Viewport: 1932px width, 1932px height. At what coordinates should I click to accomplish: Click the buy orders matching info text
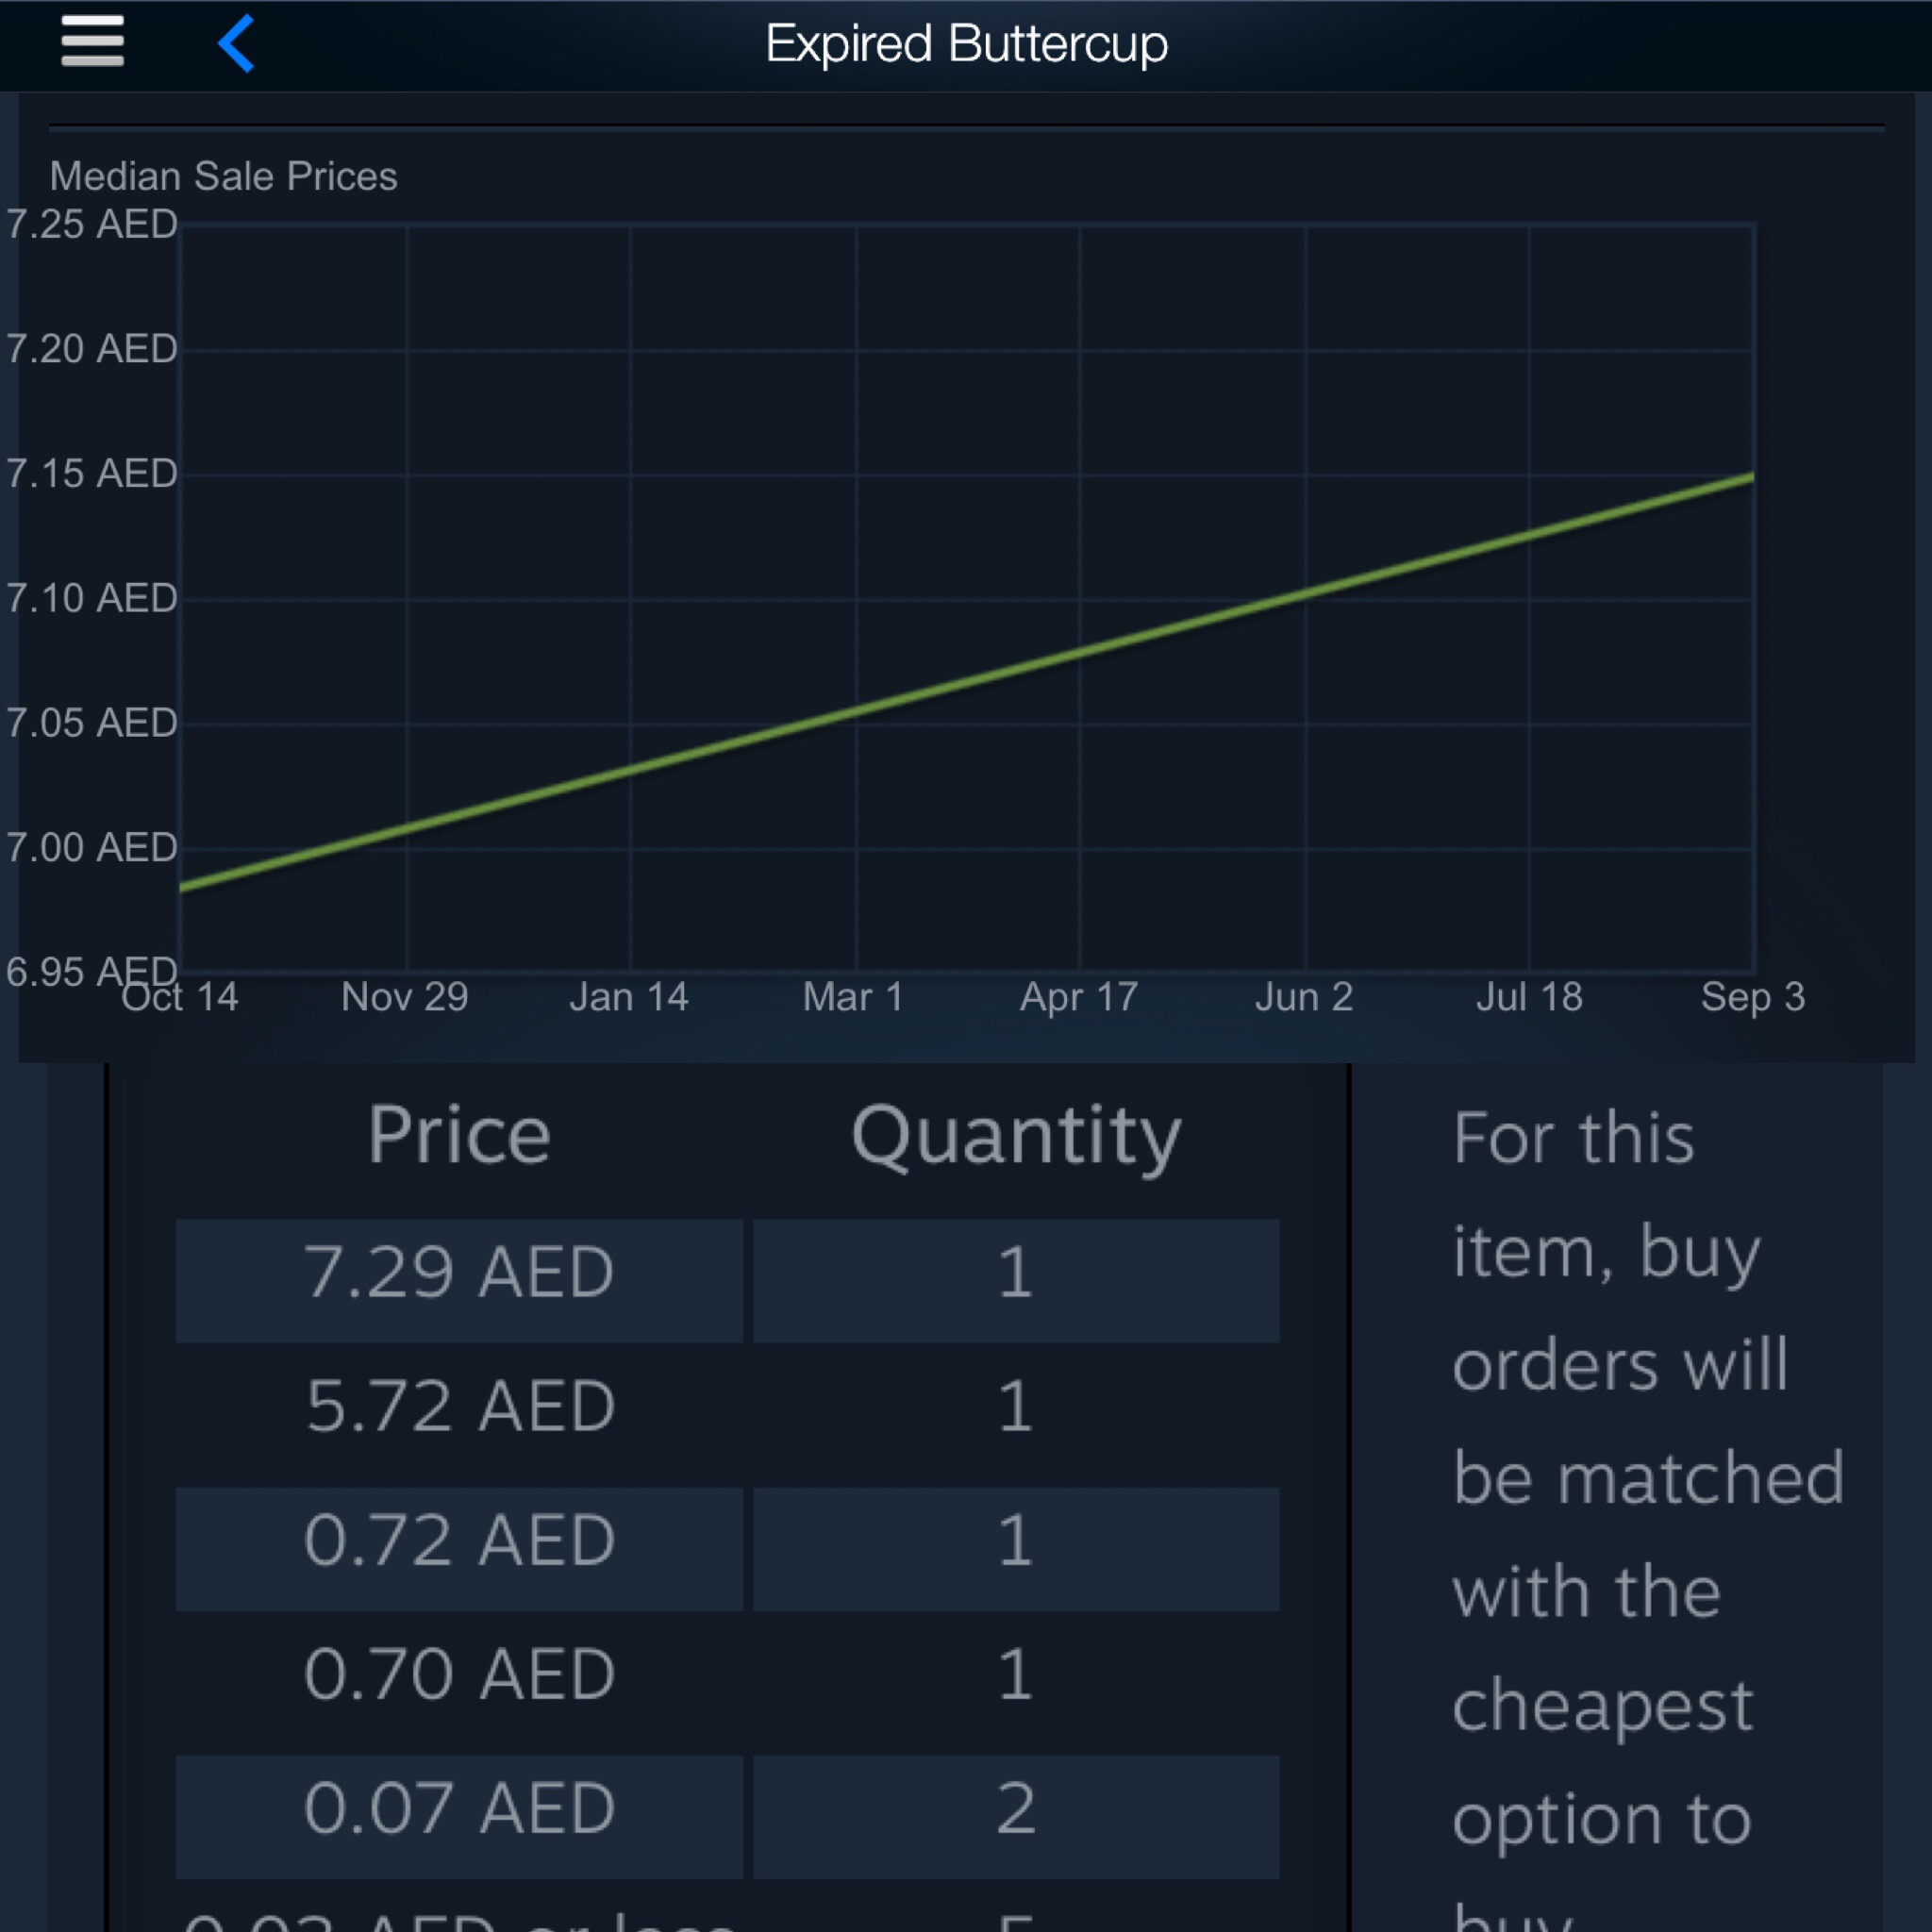pos(1648,1480)
